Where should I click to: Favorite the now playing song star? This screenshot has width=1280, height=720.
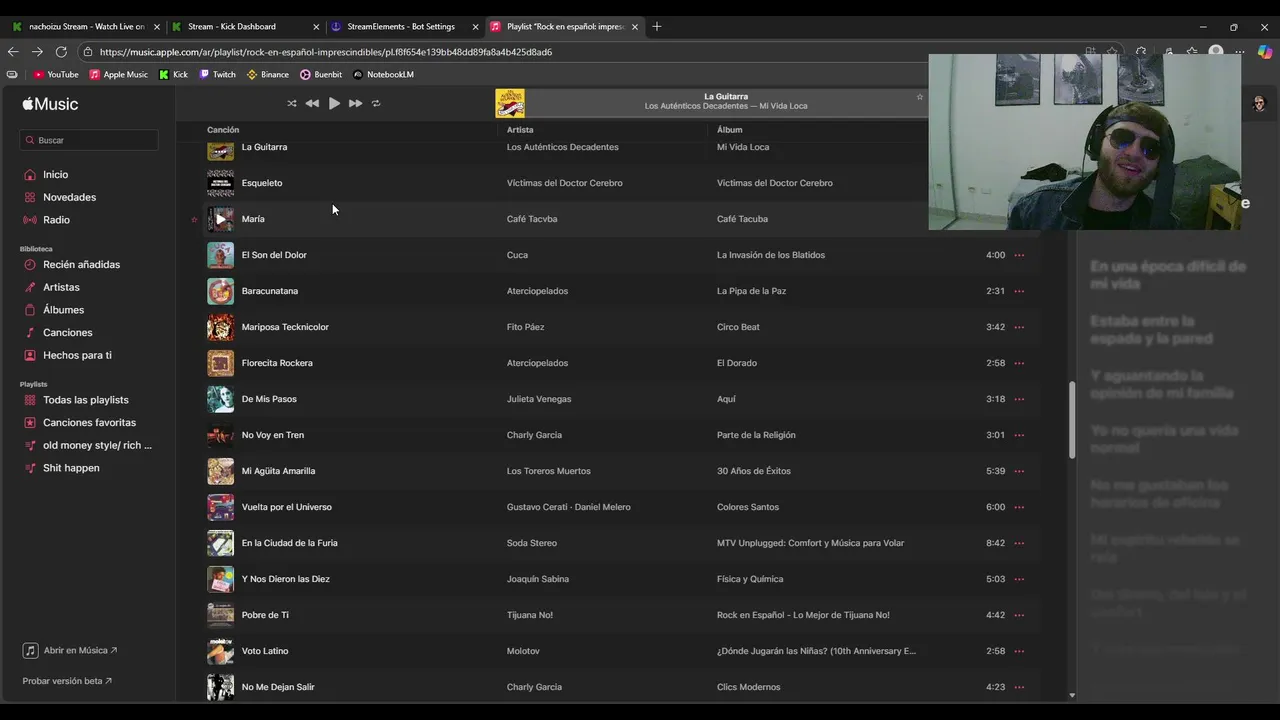point(920,97)
